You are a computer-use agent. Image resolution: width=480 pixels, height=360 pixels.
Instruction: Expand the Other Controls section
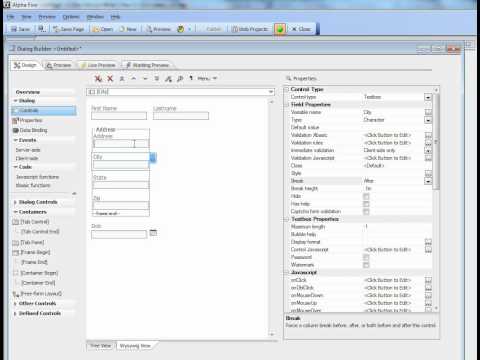tap(15, 304)
